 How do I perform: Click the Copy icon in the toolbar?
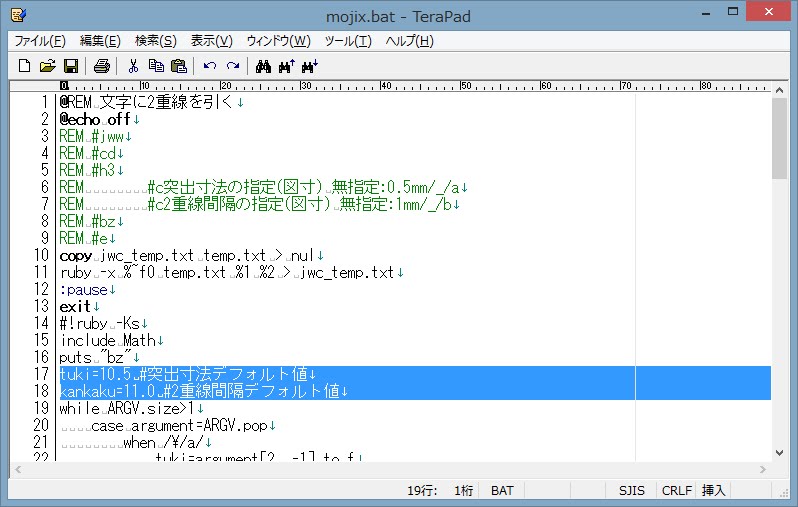click(156, 66)
